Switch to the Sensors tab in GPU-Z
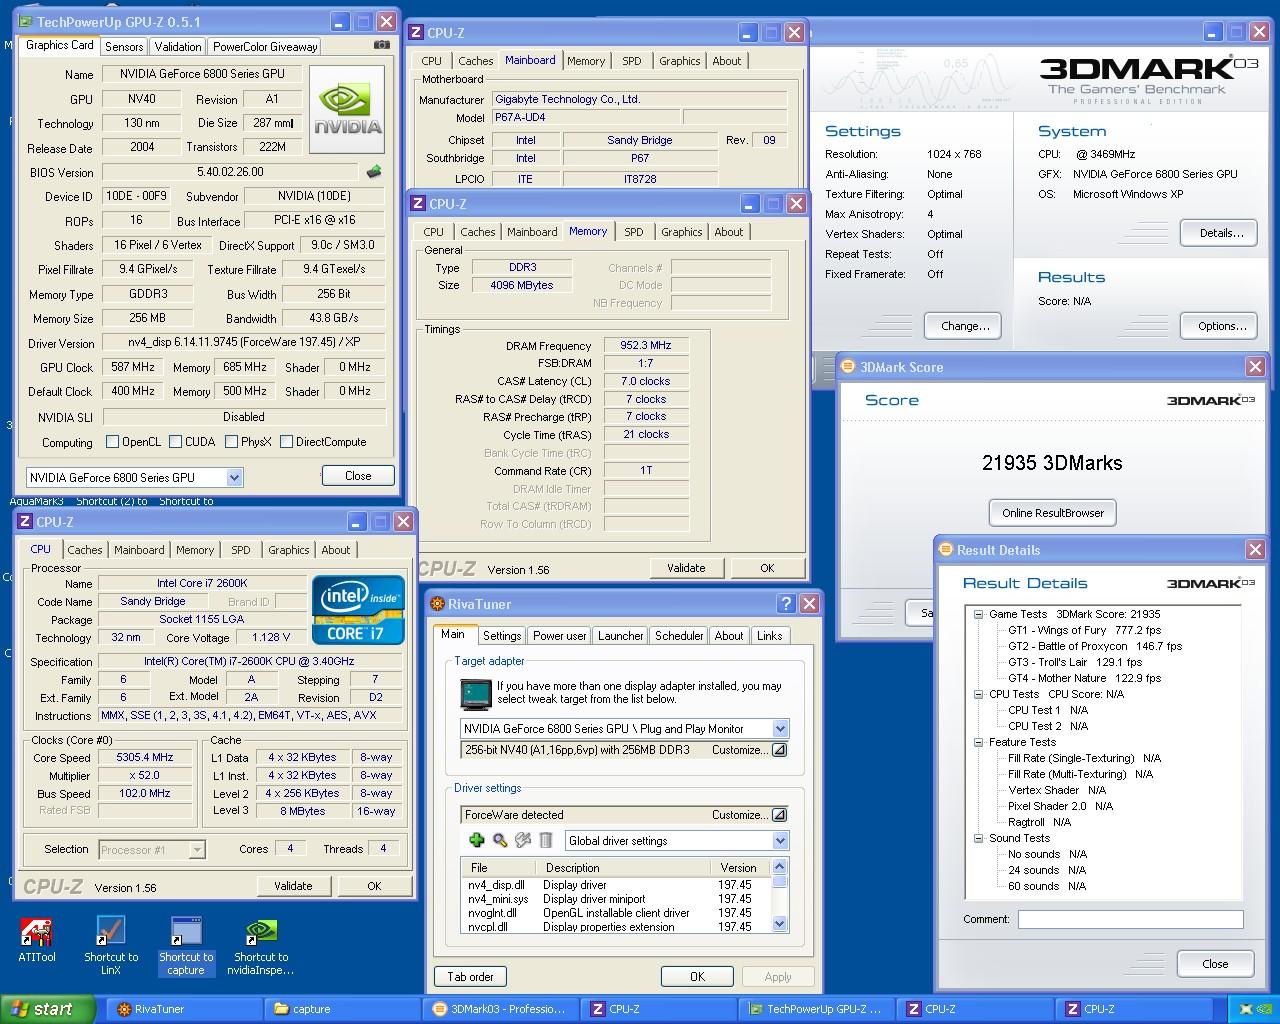Screen dimensions: 1280x1024 pos(124,46)
